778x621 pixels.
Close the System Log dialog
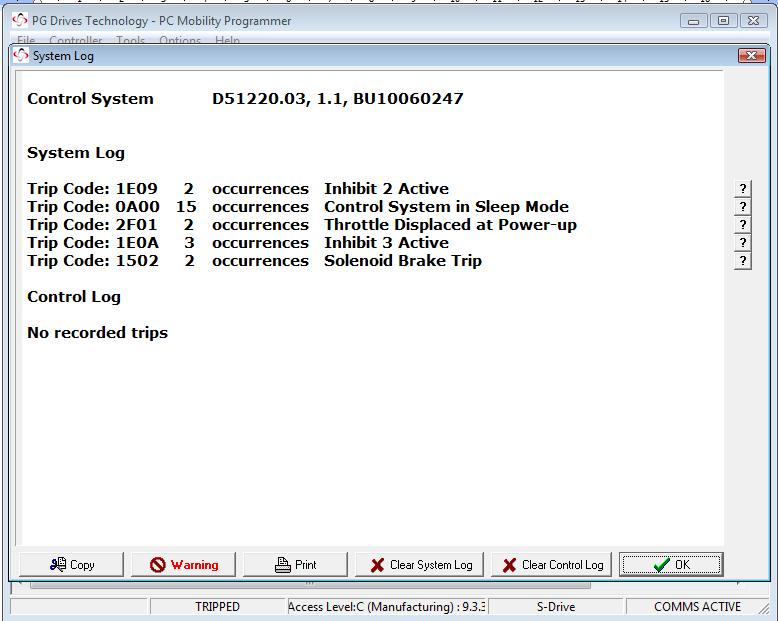pos(751,56)
